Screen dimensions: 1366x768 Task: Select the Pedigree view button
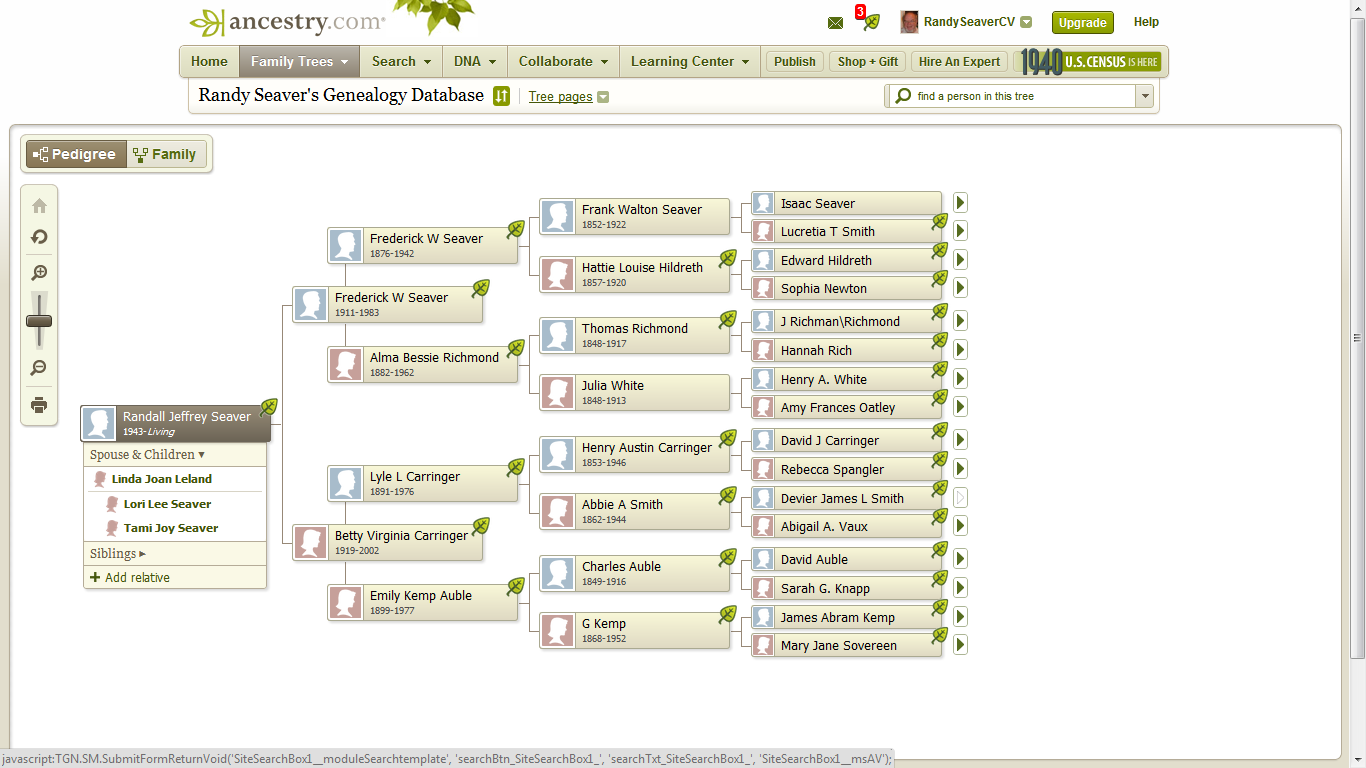click(x=75, y=153)
